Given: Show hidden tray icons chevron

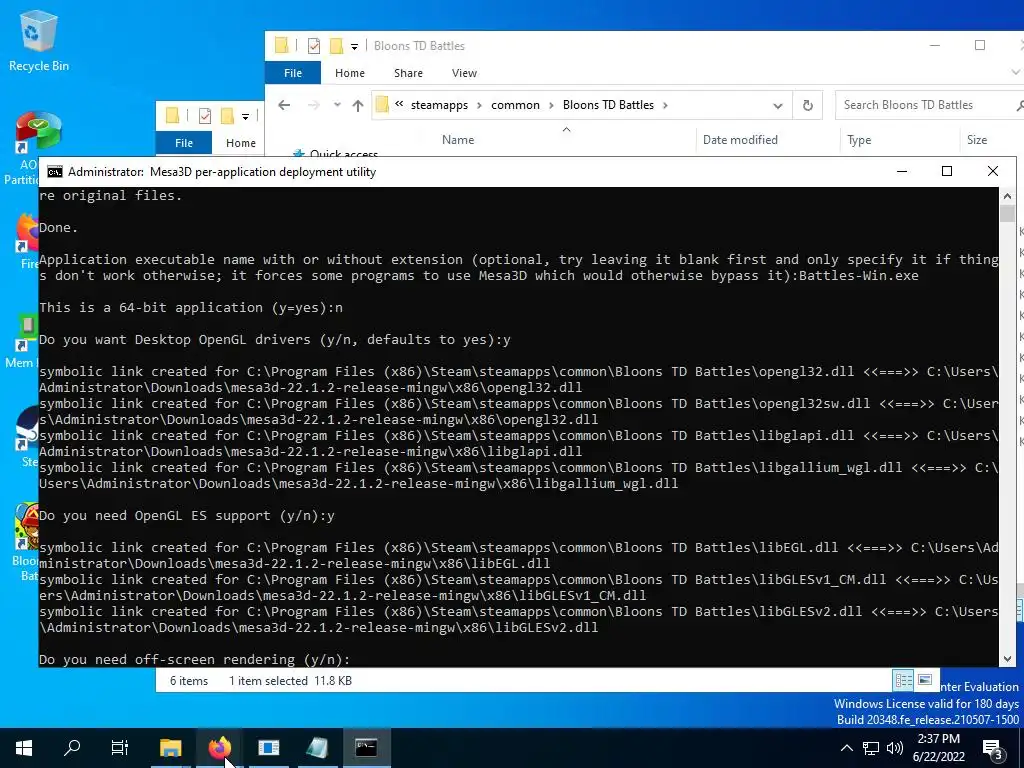Looking at the screenshot, I should pyautogui.click(x=846, y=748).
